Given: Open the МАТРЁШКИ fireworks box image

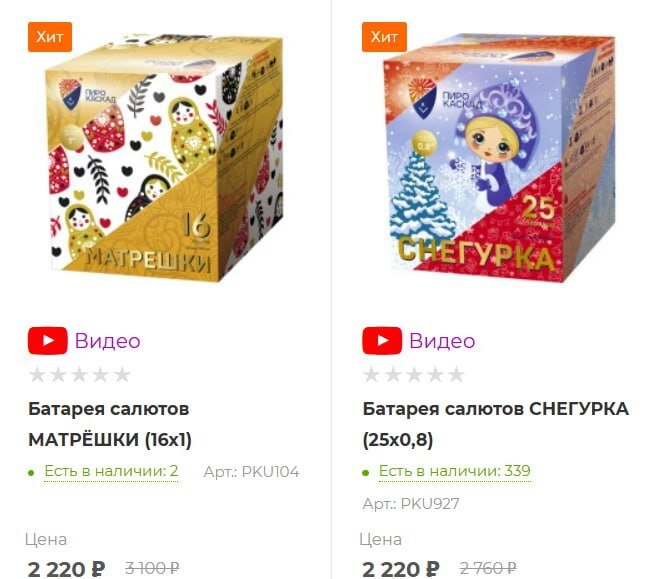Looking at the screenshot, I should [x=166, y=157].
